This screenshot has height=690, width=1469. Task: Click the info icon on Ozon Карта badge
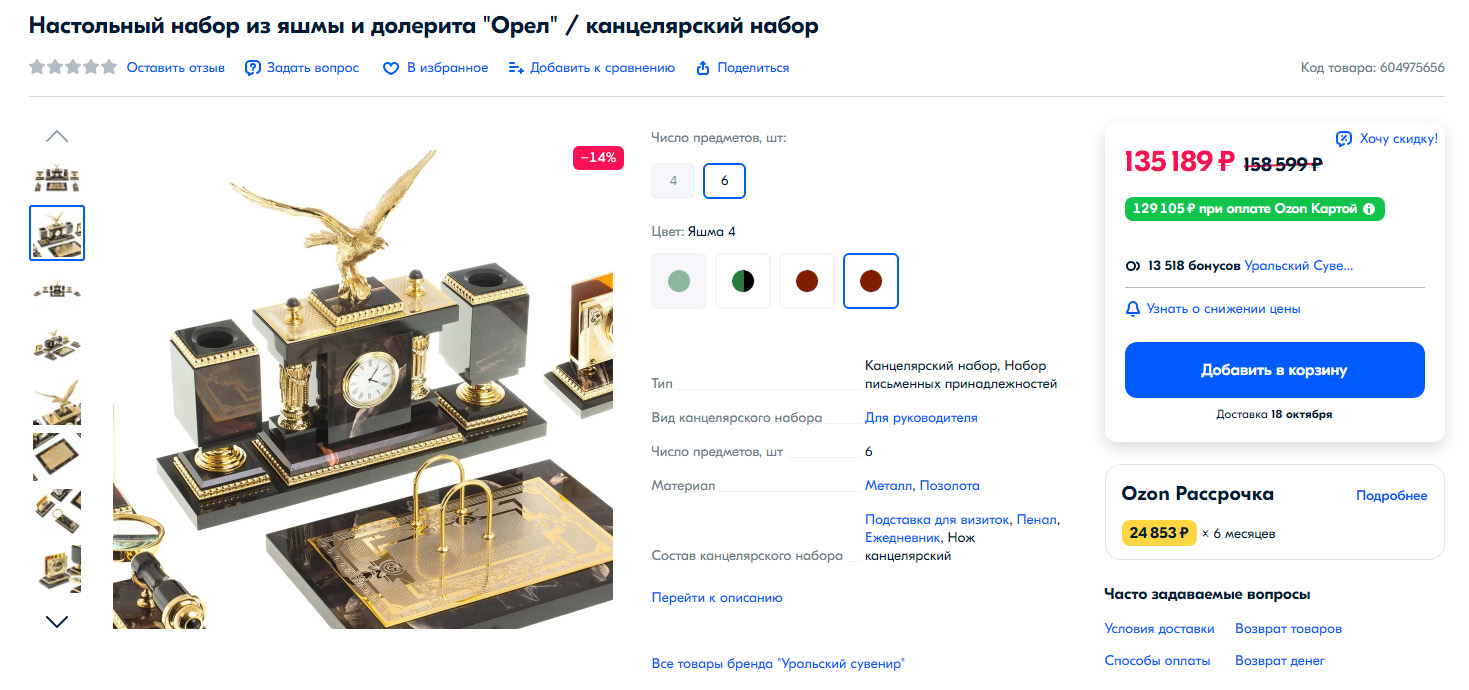click(x=1369, y=209)
